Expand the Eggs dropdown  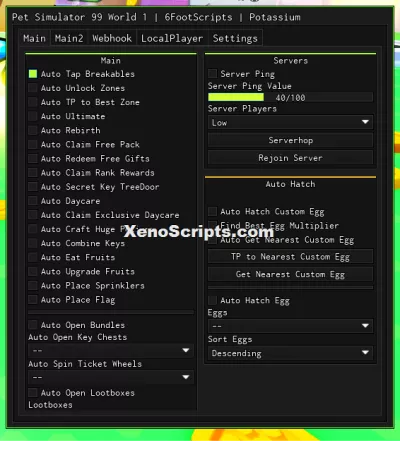click(290, 326)
